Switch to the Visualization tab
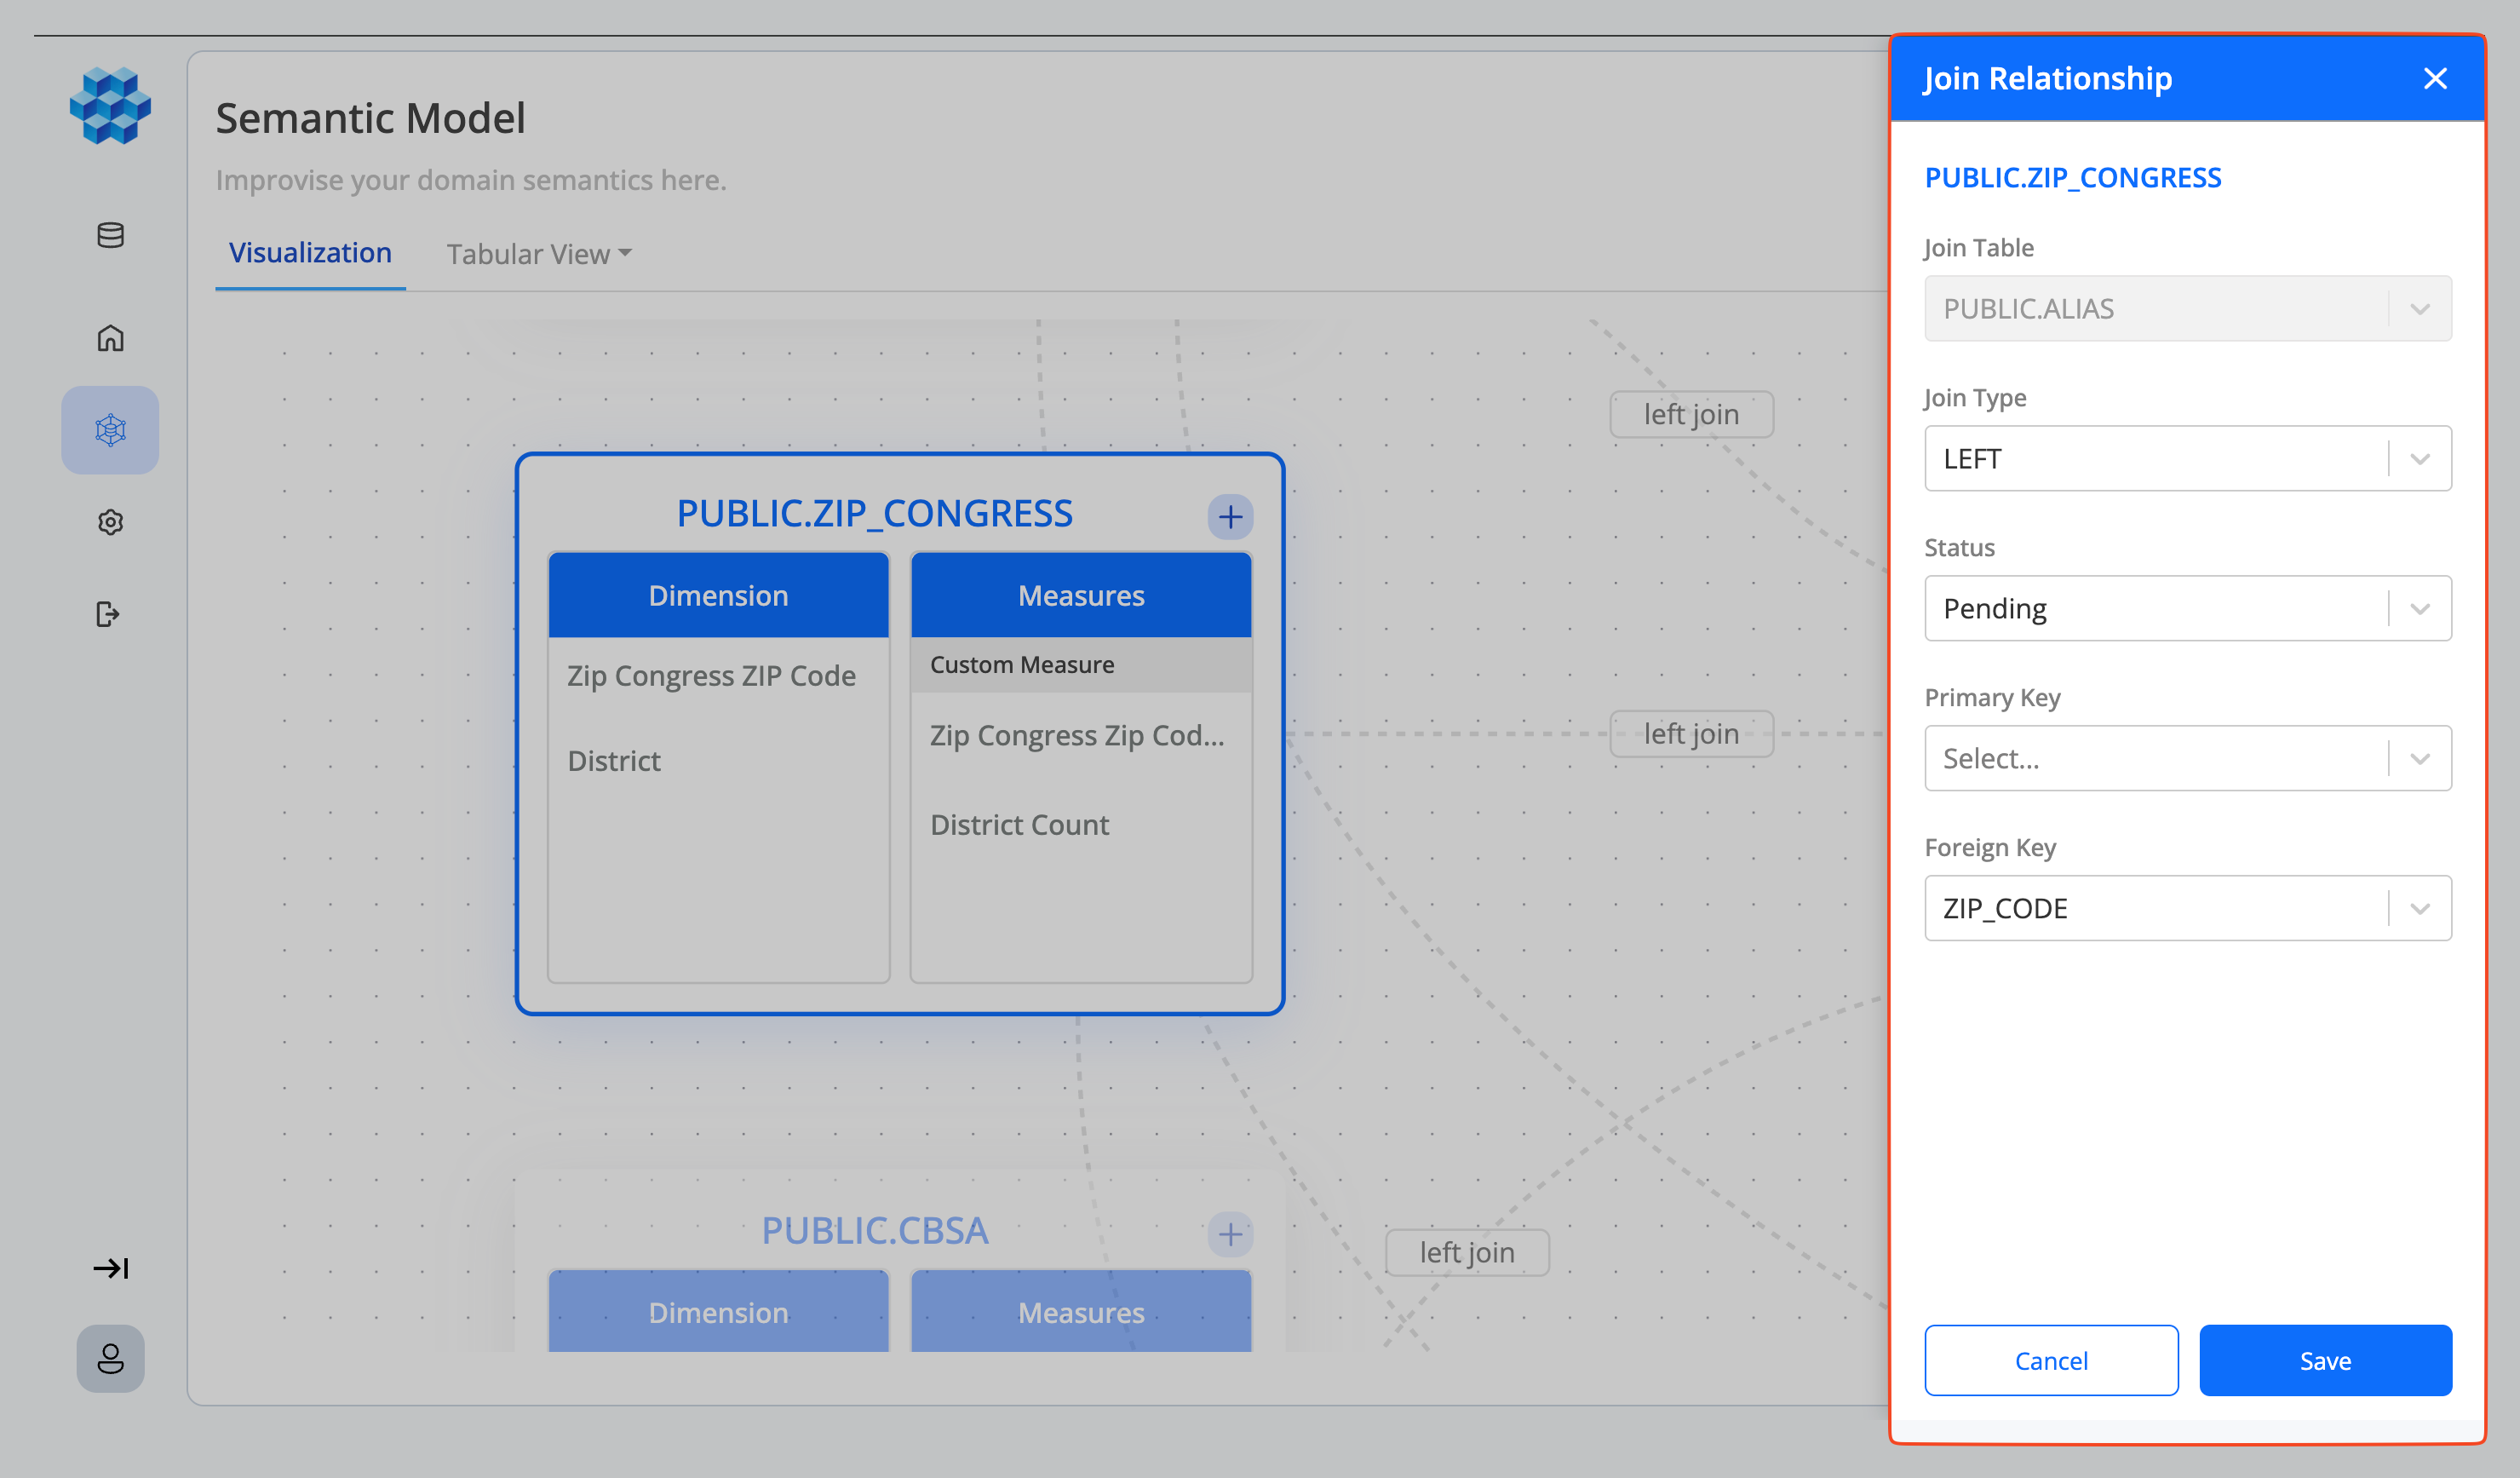2520x1478 pixels. click(x=310, y=253)
